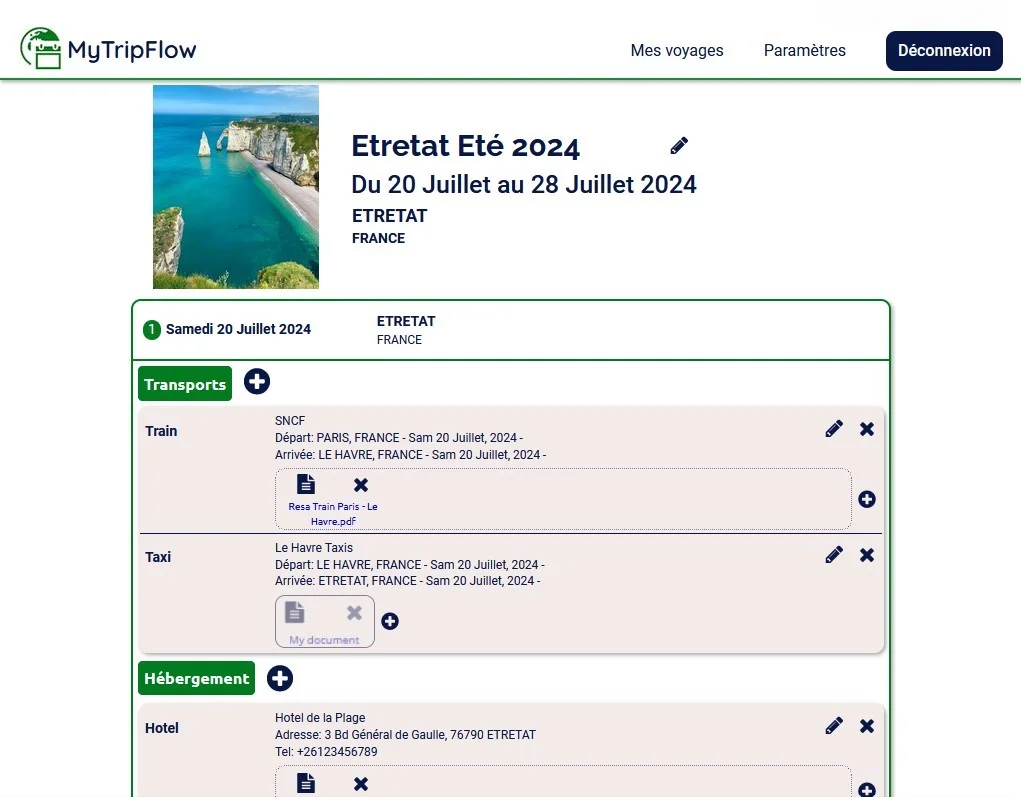Edit the SNCF train details
Viewport: 1021px width, 797px height.
(834, 428)
